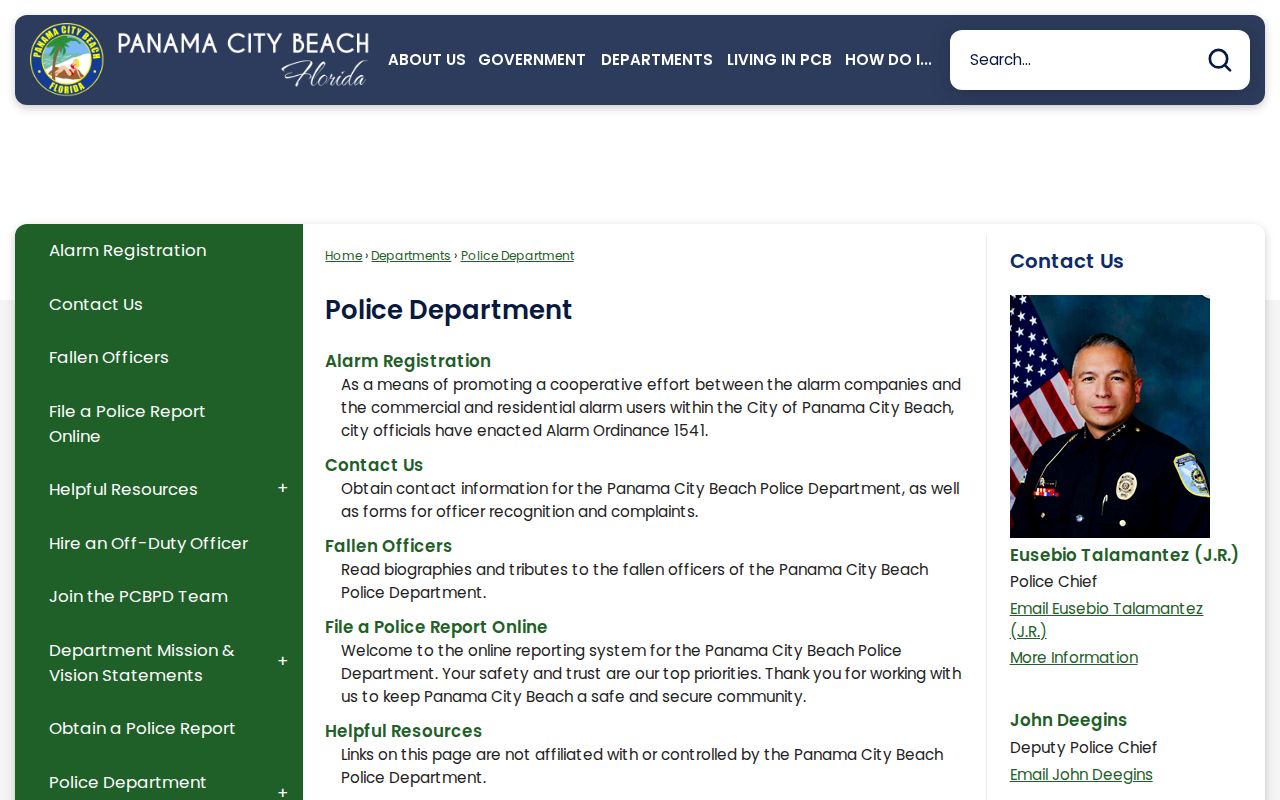Open Department Mission & Vision Statements link
The image size is (1280, 800).
click(142, 662)
